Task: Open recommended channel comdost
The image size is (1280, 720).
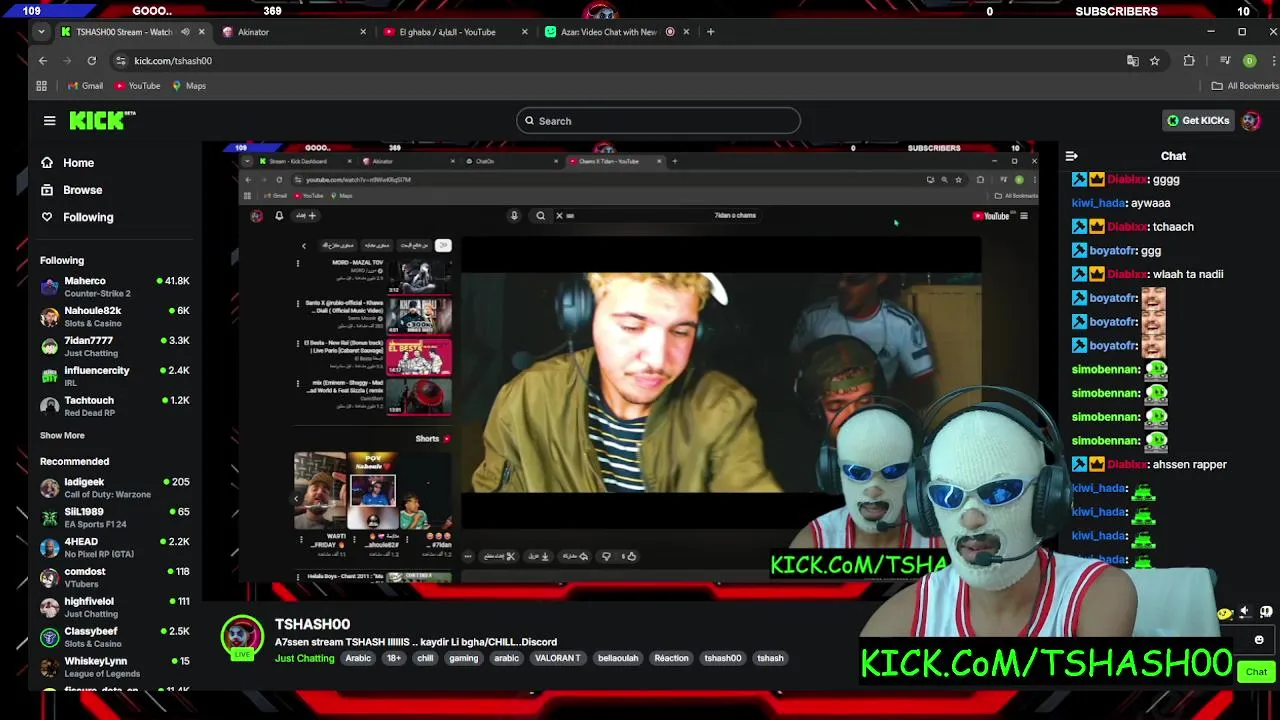Action: [115, 578]
